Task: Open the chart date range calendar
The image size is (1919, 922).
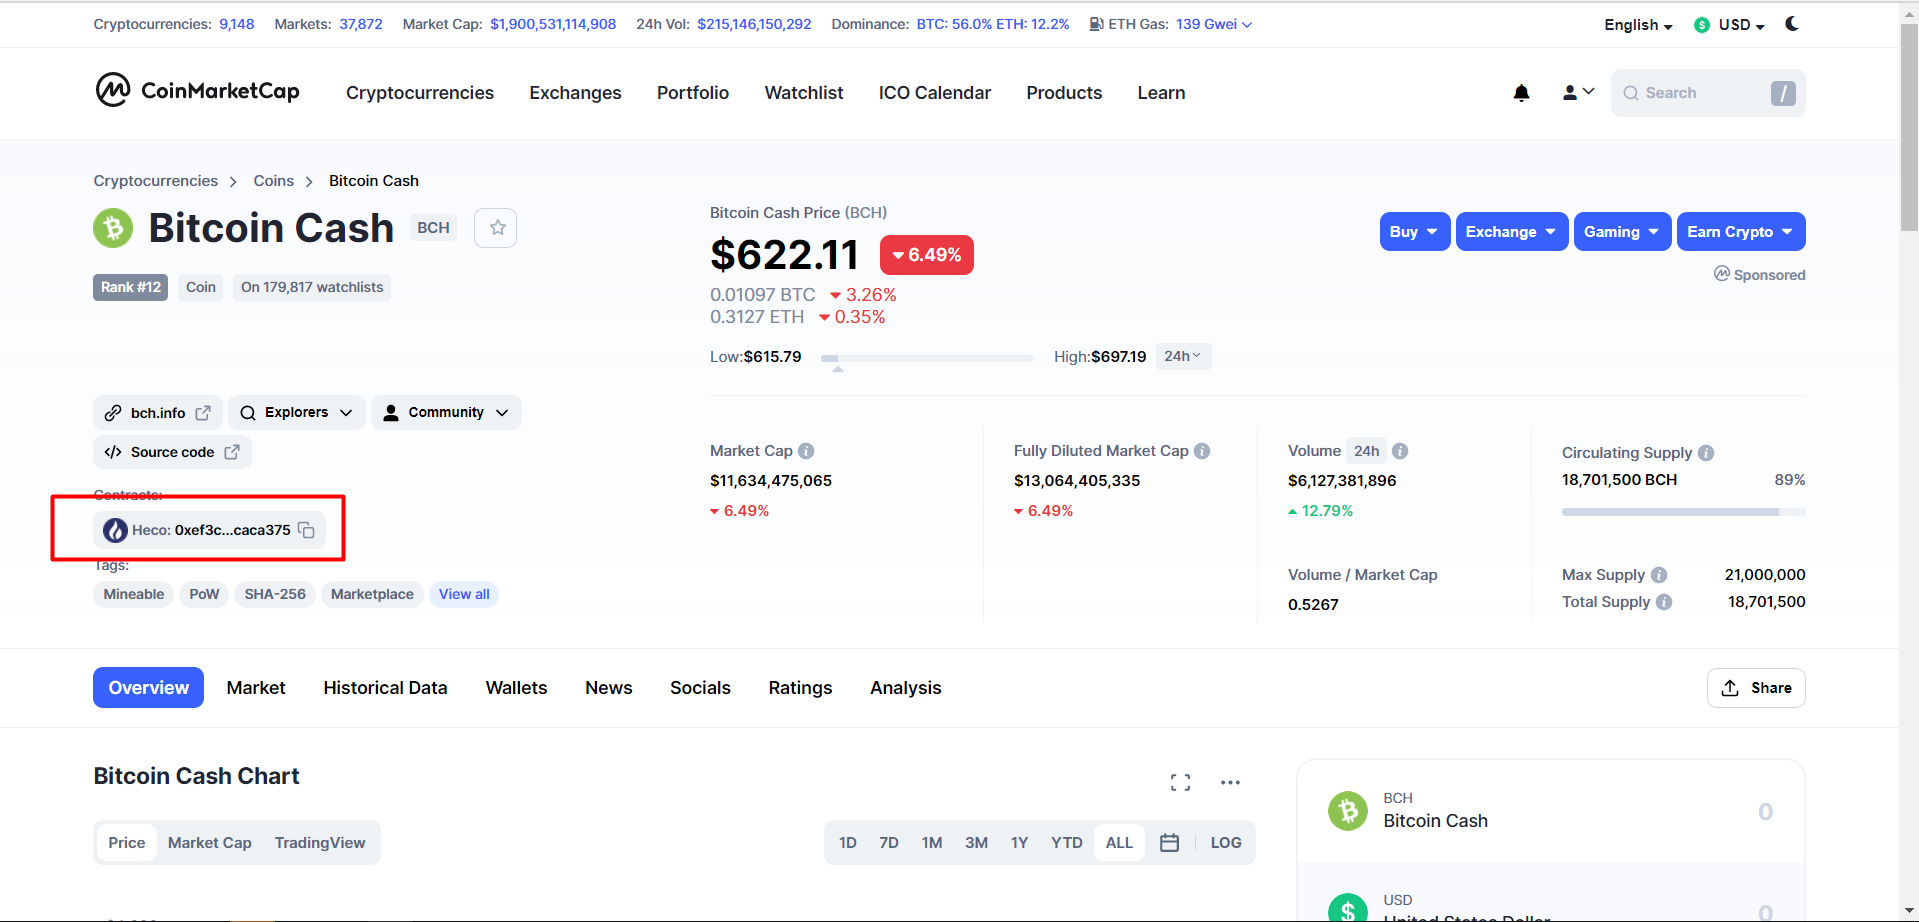Action: pos(1169,843)
